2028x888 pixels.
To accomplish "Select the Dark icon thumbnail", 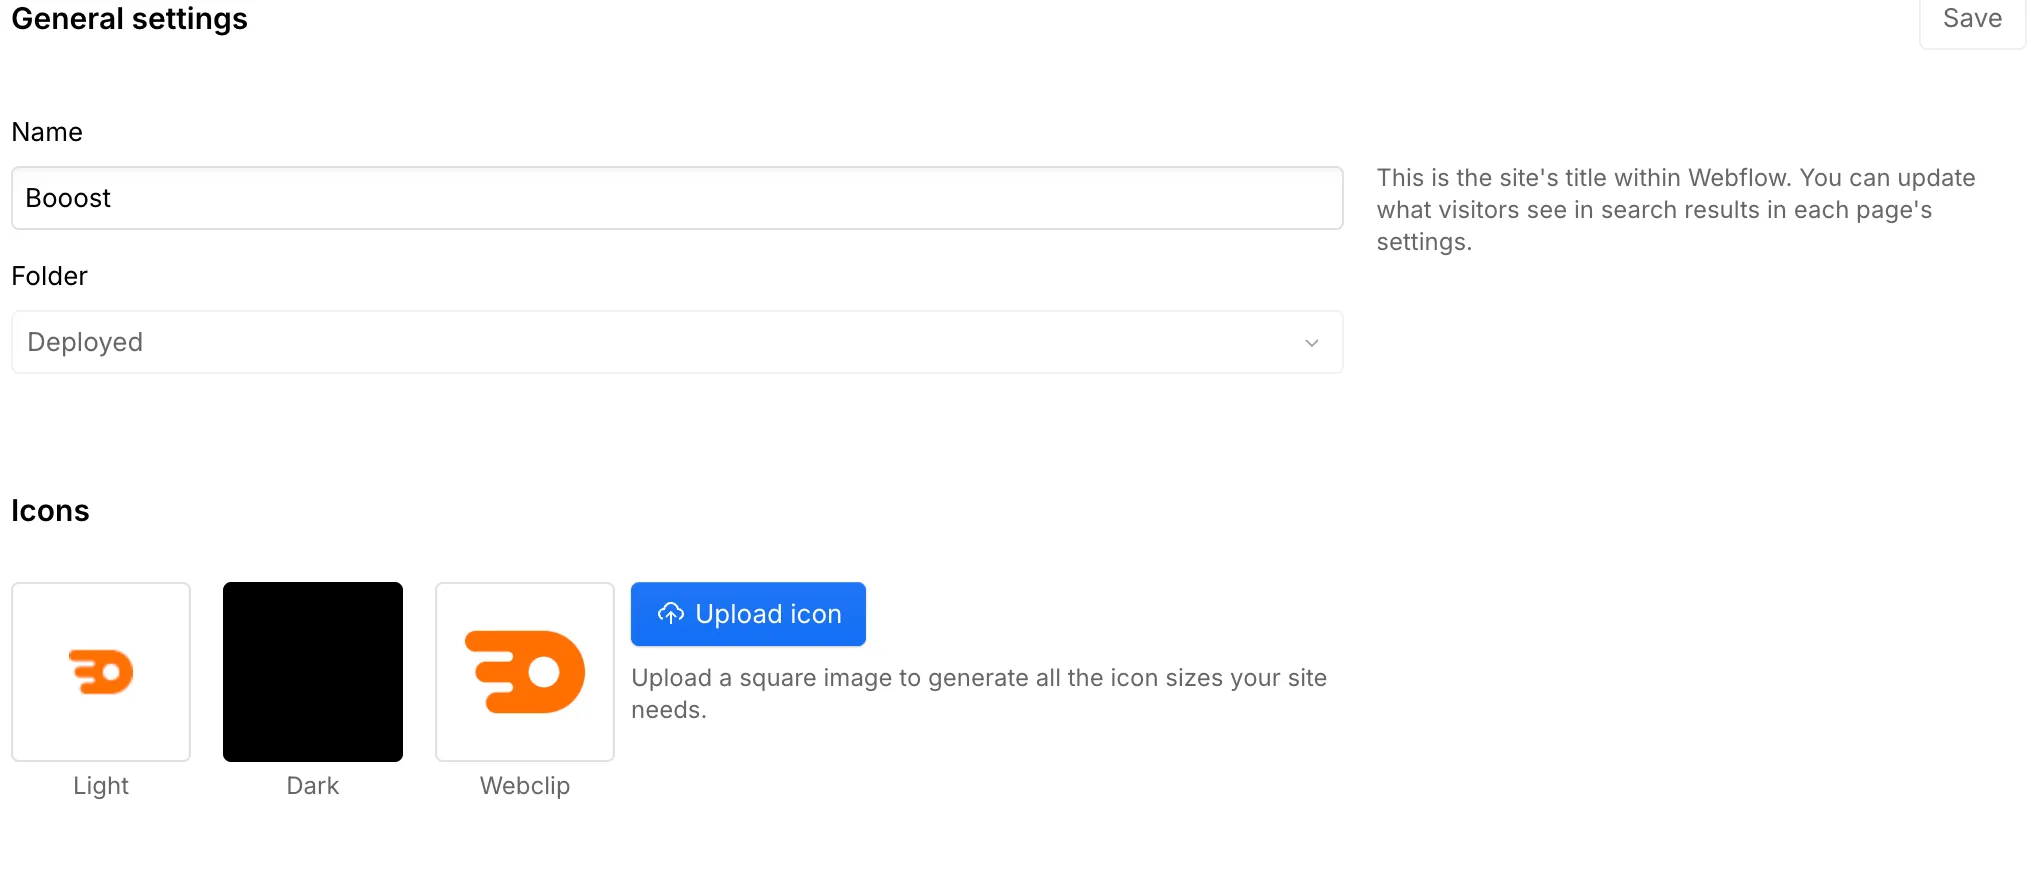I will pos(313,672).
